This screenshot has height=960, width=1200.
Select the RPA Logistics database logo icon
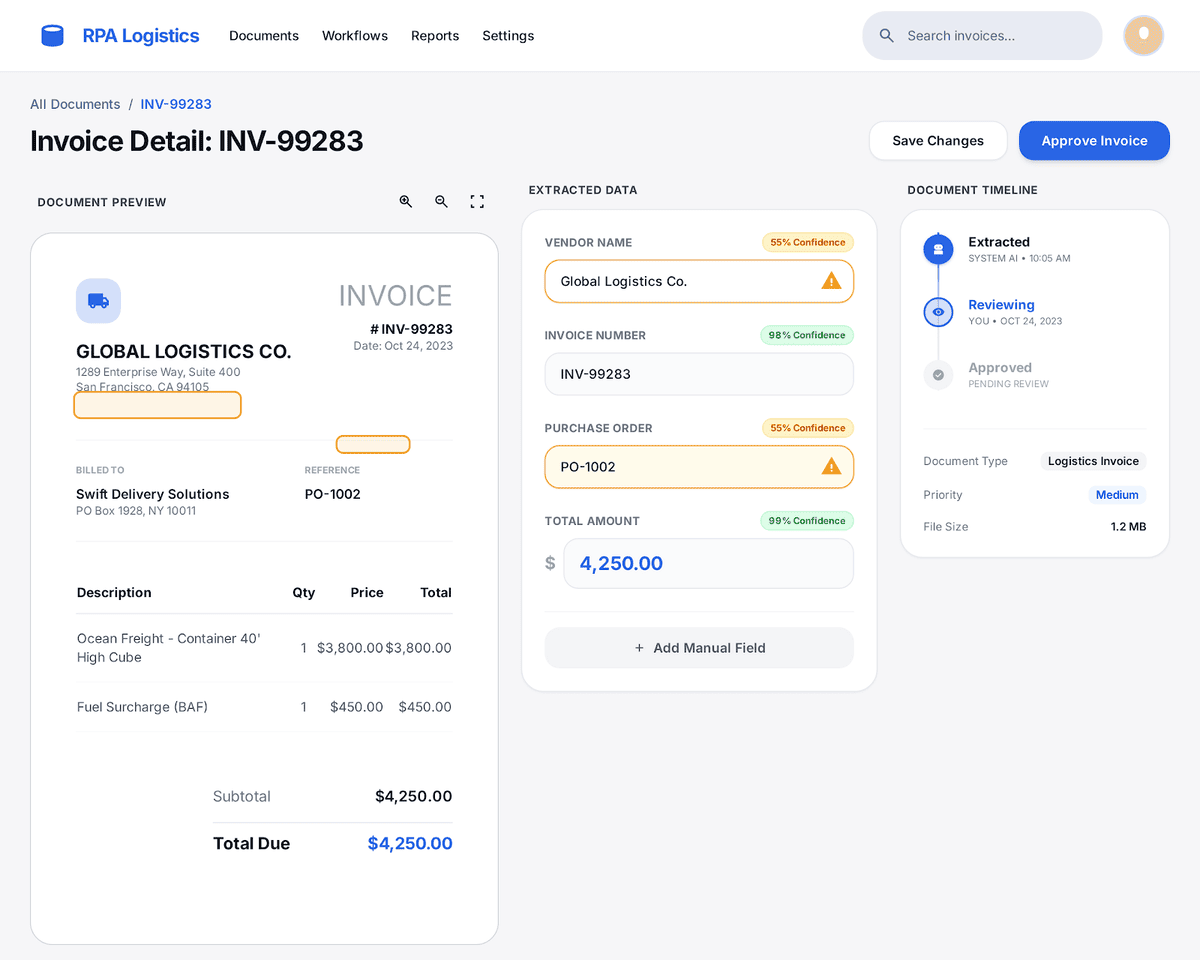tap(52, 35)
